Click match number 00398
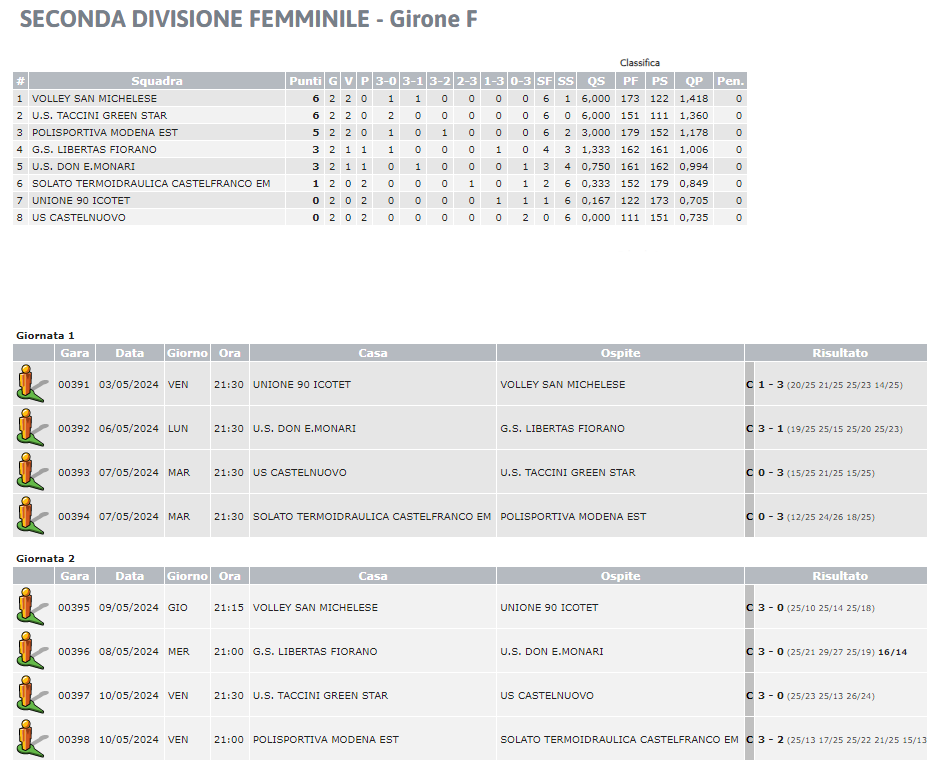The image size is (927, 771). pos(74,739)
